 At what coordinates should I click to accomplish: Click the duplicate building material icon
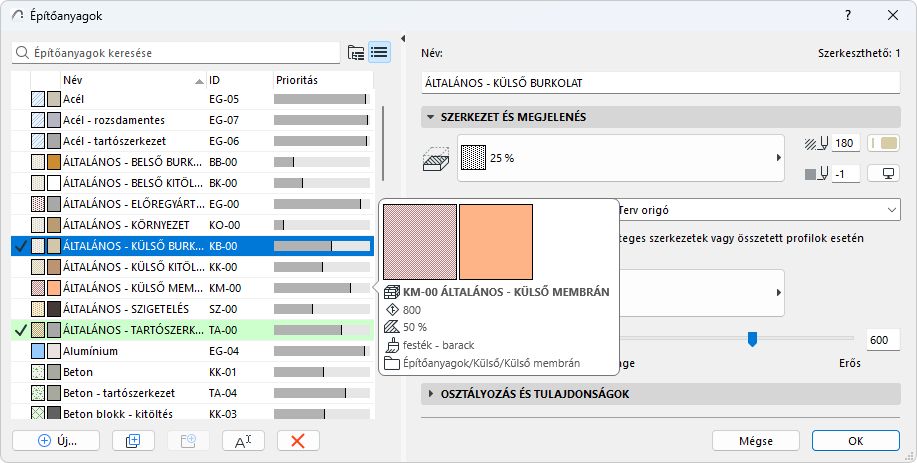coord(133,441)
